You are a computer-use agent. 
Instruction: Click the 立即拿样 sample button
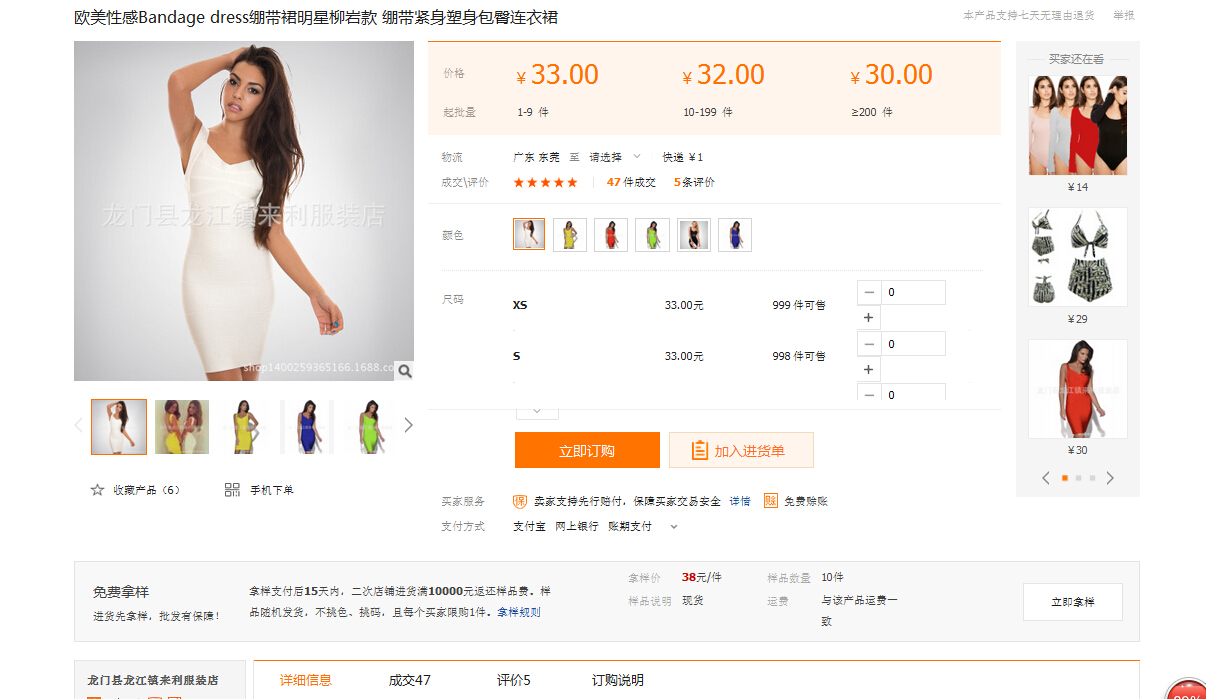[x=1072, y=602]
